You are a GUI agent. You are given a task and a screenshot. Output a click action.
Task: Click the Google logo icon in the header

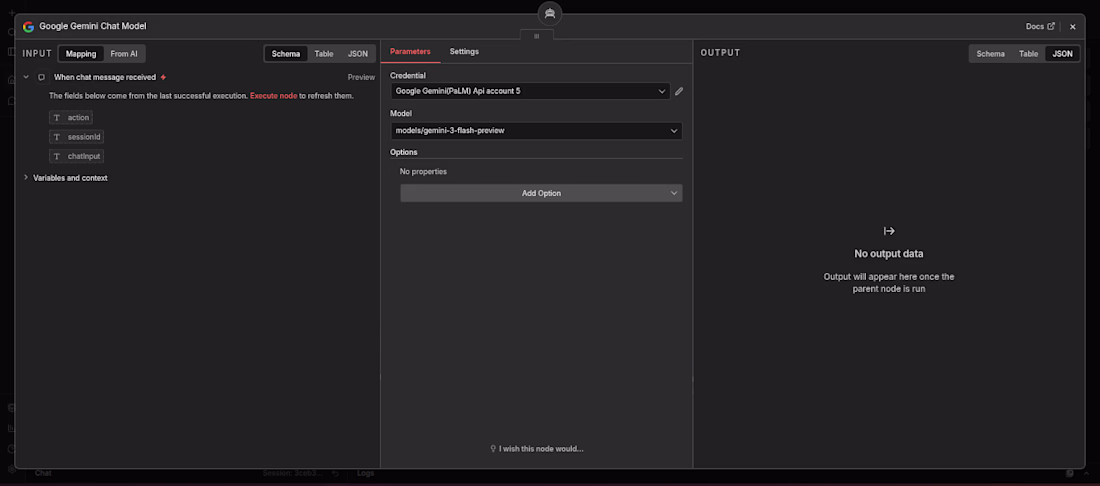28,27
